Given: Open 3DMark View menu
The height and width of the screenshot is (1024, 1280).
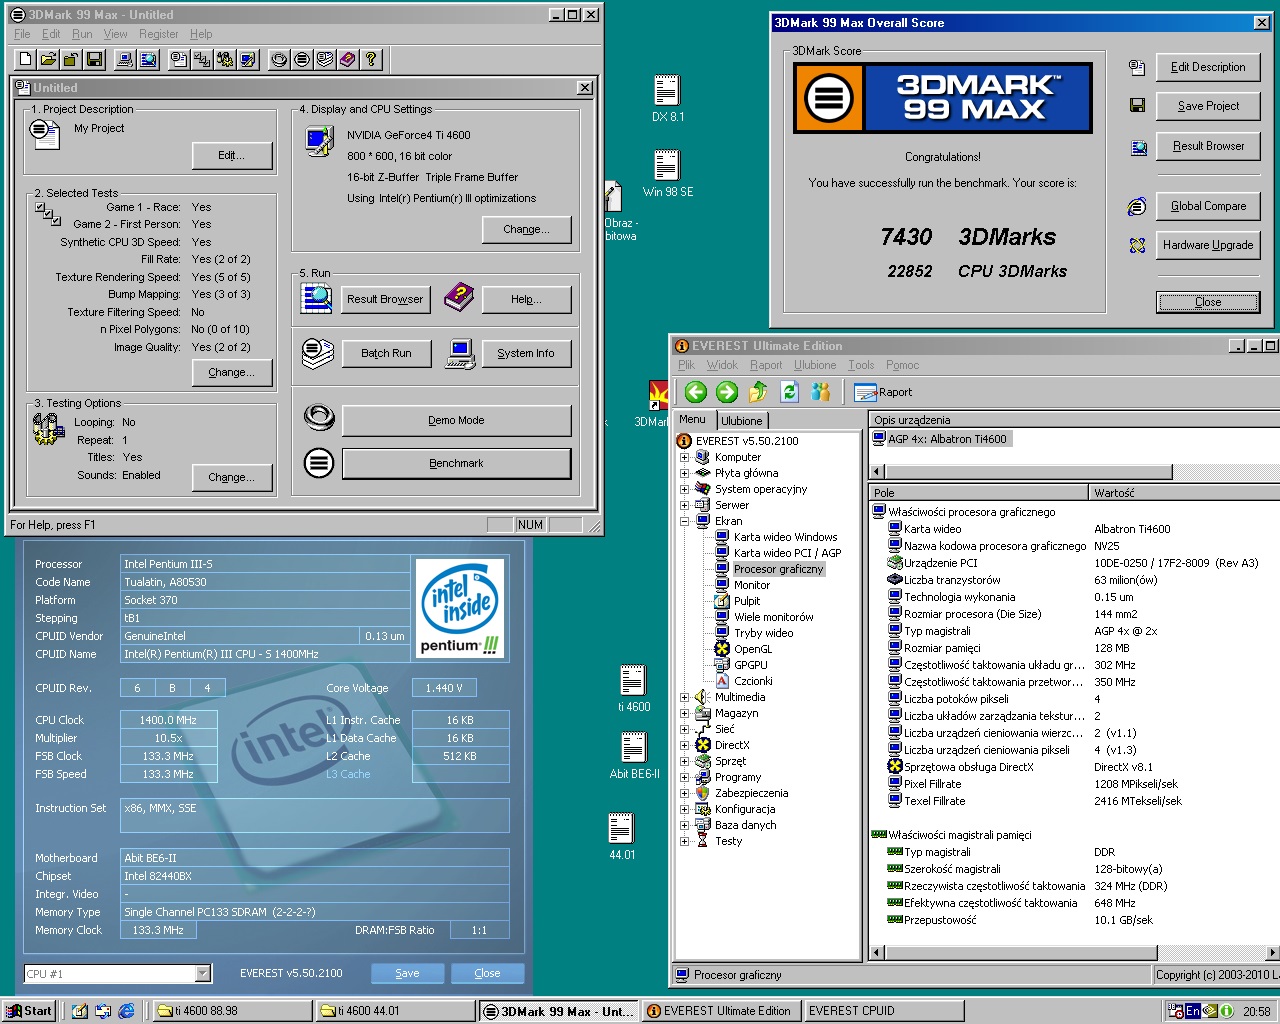Looking at the screenshot, I should (x=115, y=34).
